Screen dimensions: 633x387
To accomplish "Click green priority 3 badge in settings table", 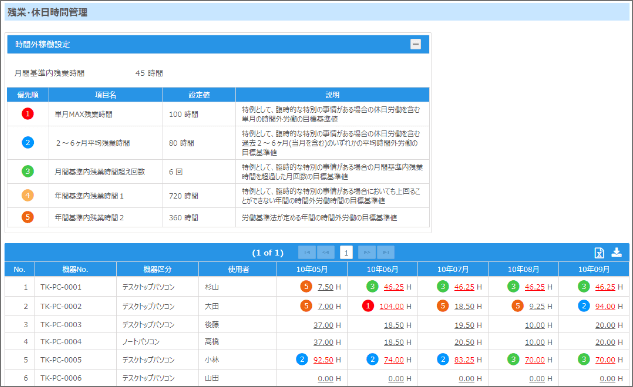I will click(x=27, y=171).
